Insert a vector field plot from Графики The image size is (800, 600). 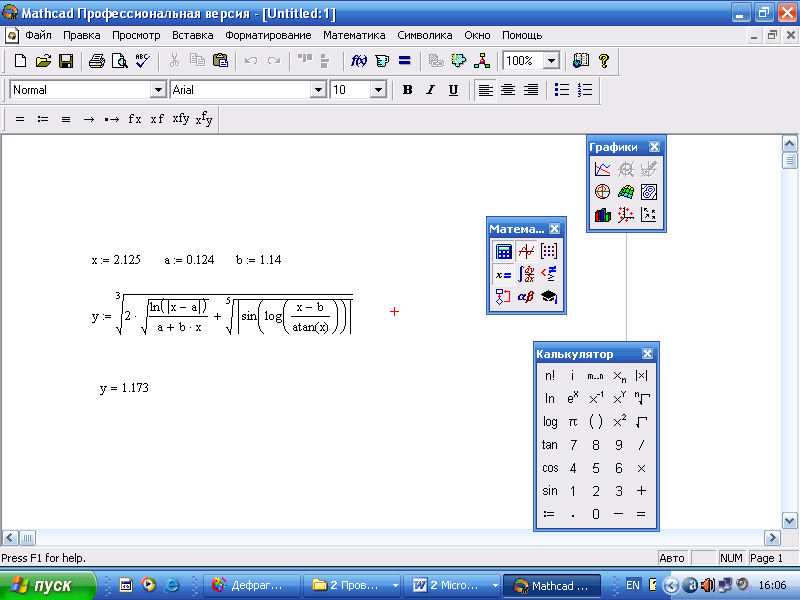(648, 215)
